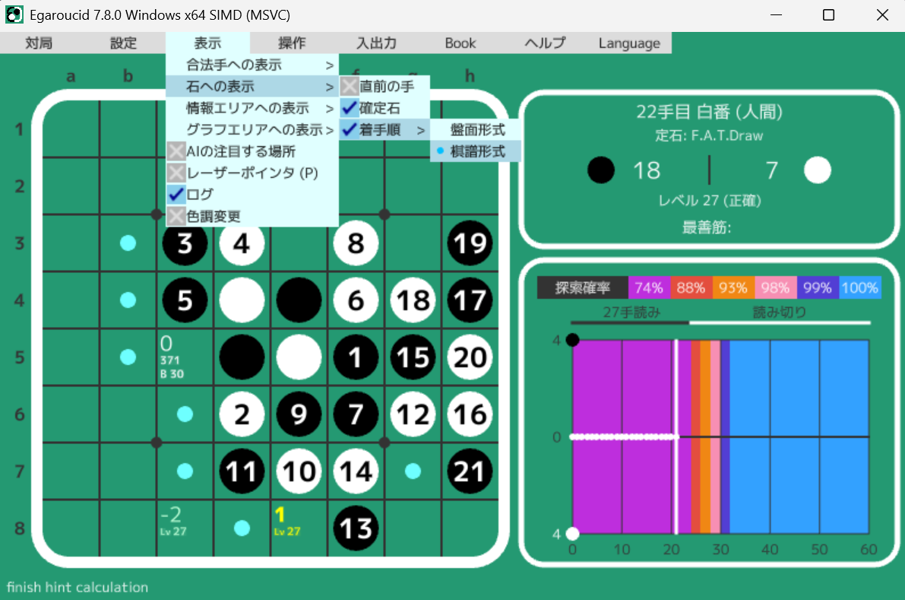Expand the 情報エリアへの表示 submenu
This screenshot has height=600, width=905.
pyautogui.click(x=251, y=108)
